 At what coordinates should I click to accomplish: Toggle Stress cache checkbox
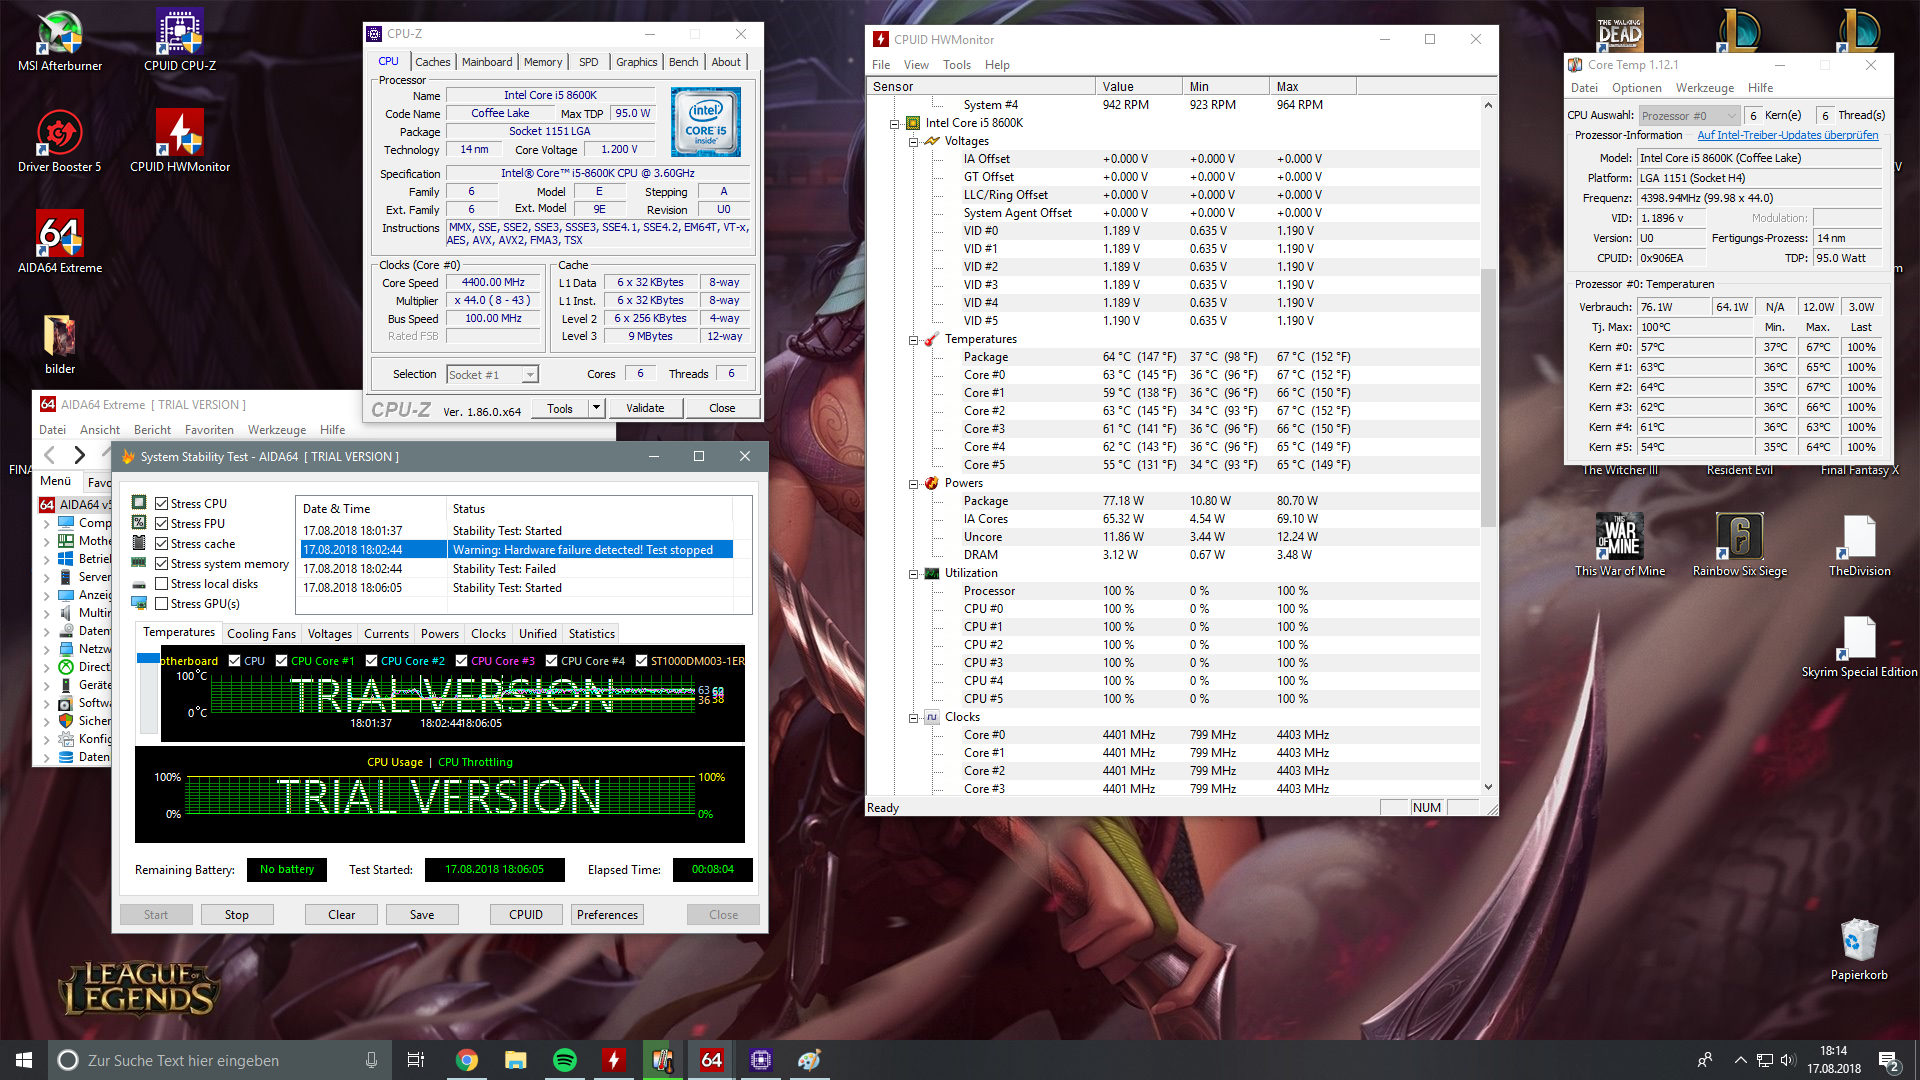tap(161, 544)
